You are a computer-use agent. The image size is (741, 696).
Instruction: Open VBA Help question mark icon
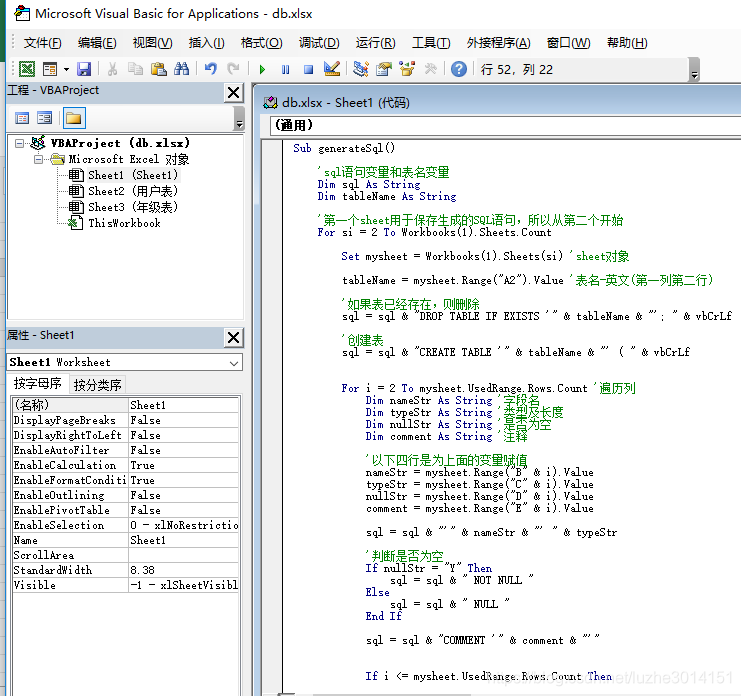pyautogui.click(x=458, y=69)
